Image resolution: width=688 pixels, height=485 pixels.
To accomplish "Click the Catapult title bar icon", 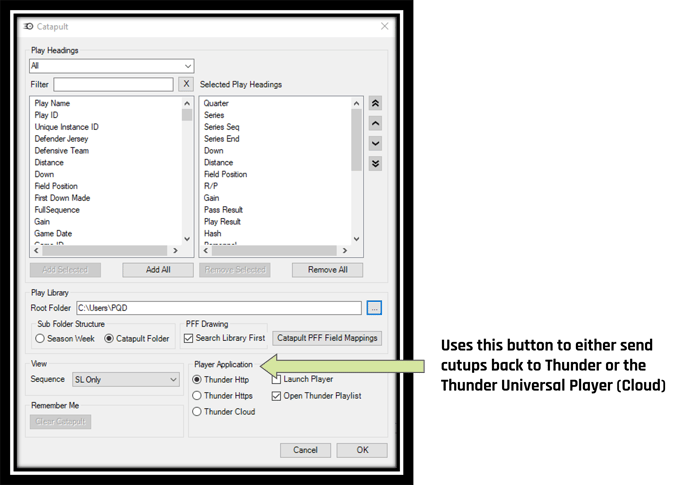I will tap(29, 26).
